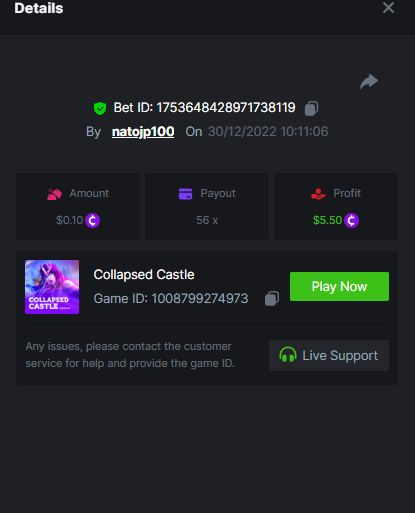The width and height of the screenshot is (415, 513).
Task: Close the Details dialog
Action: point(388,7)
